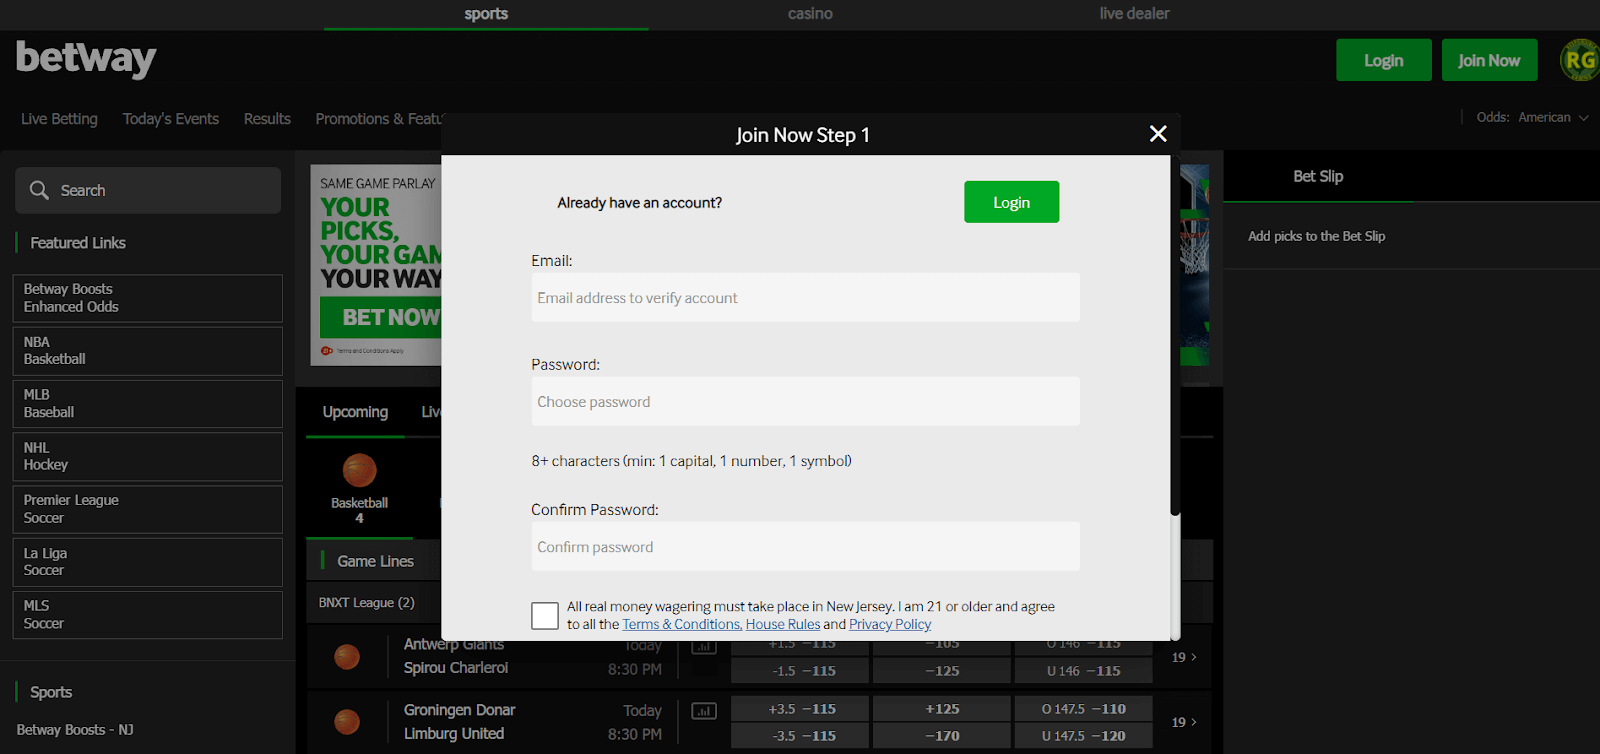1600x754 pixels.
Task: Expand 19 more bets for Antwerp game
Action: pyautogui.click(x=1184, y=657)
